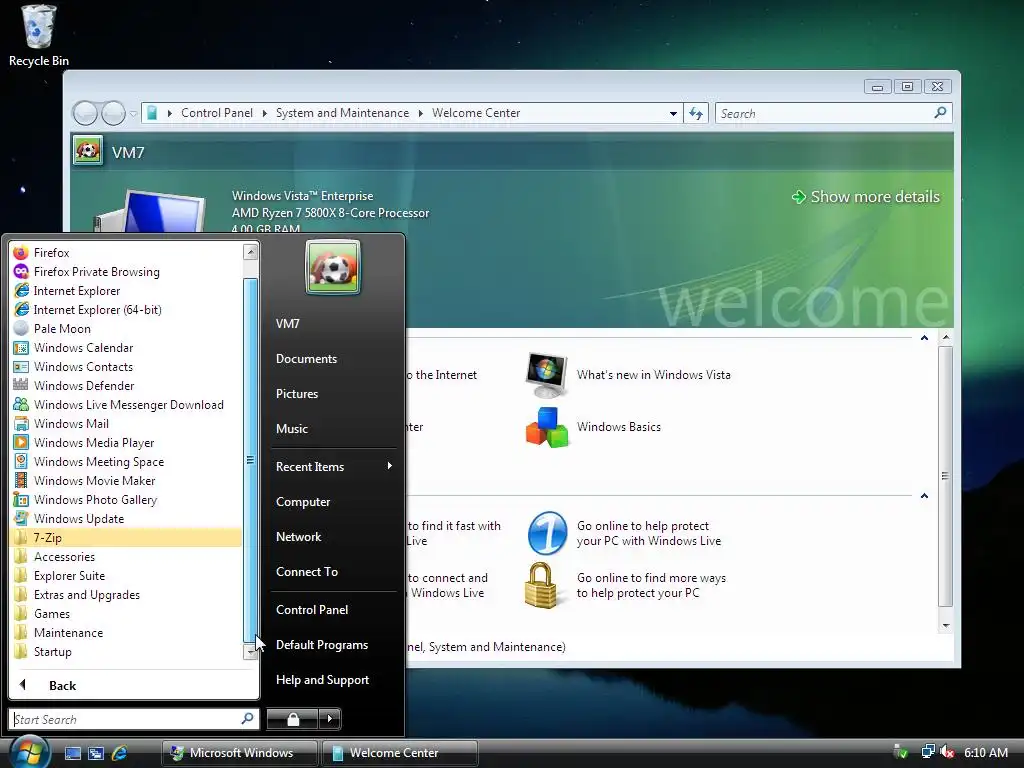Expand the Accessories folder
The height and width of the screenshot is (768, 1024).
click(x=126, y=556)
